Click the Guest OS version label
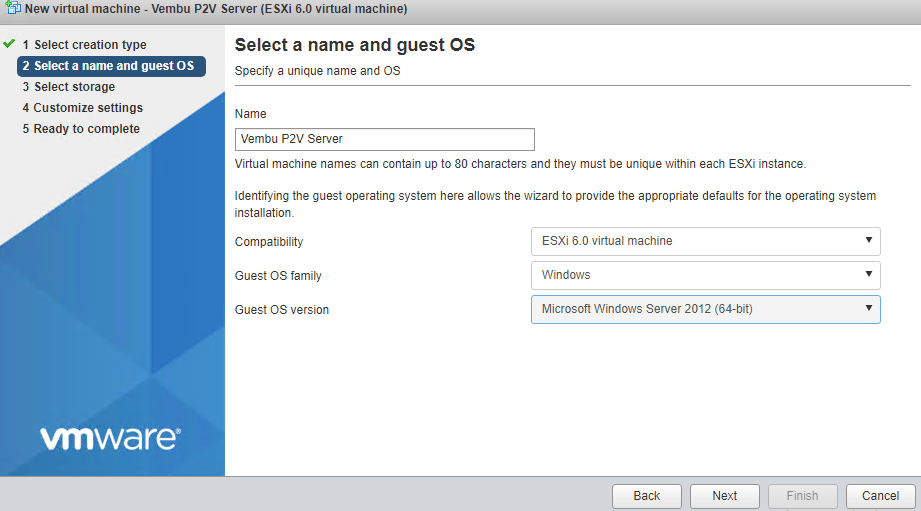921x511 pixels. click(x=282, y=310)
